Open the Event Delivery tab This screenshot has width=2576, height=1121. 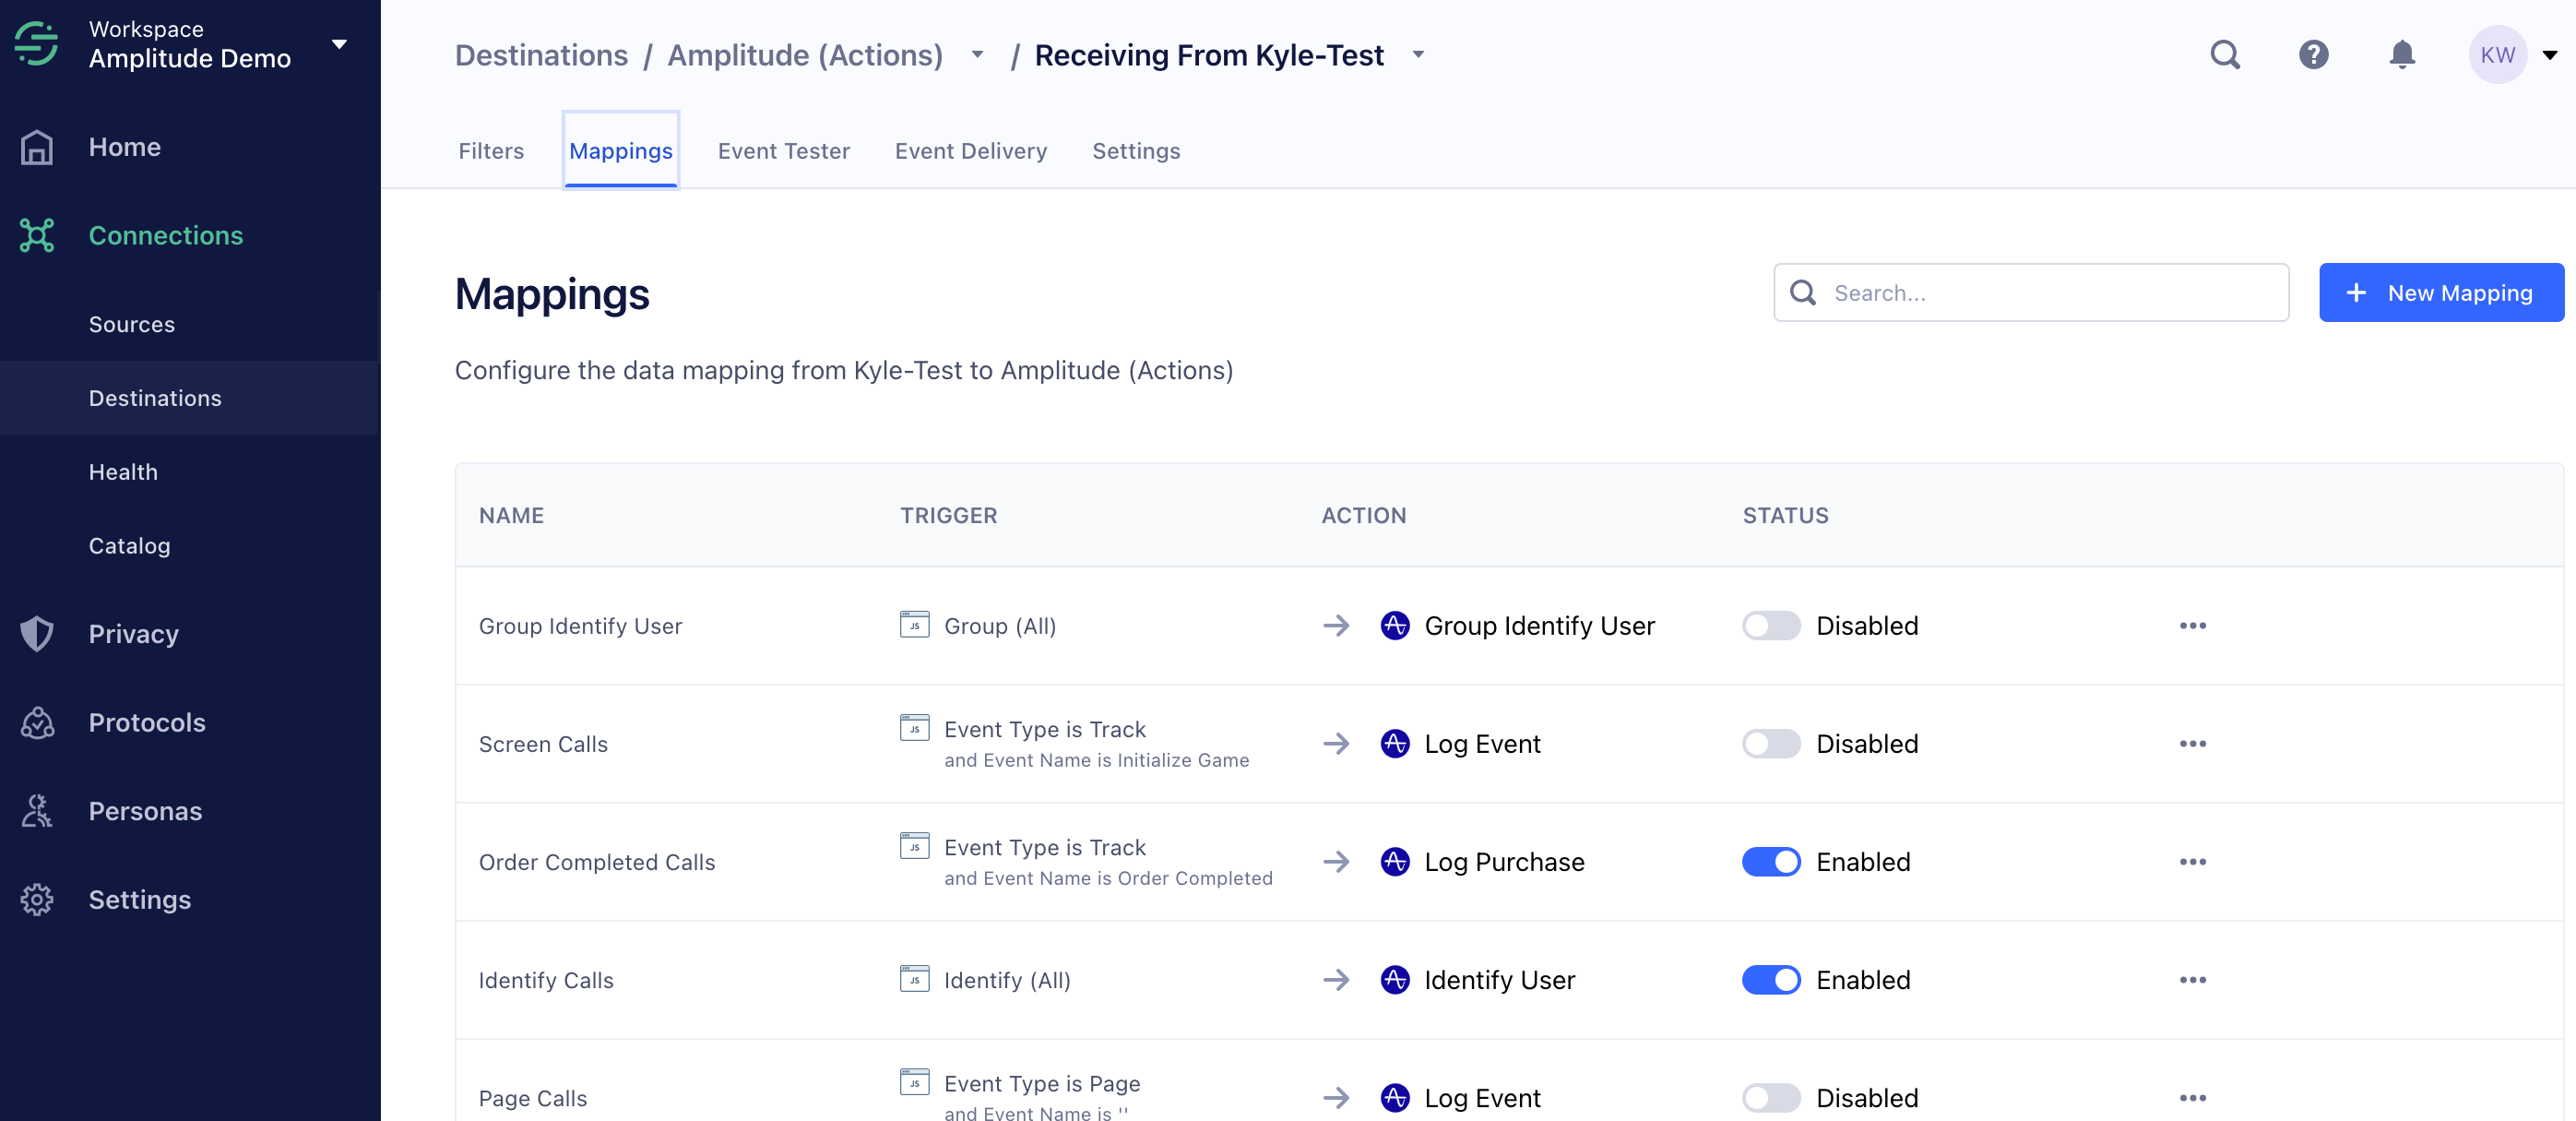tap(970, 150)
